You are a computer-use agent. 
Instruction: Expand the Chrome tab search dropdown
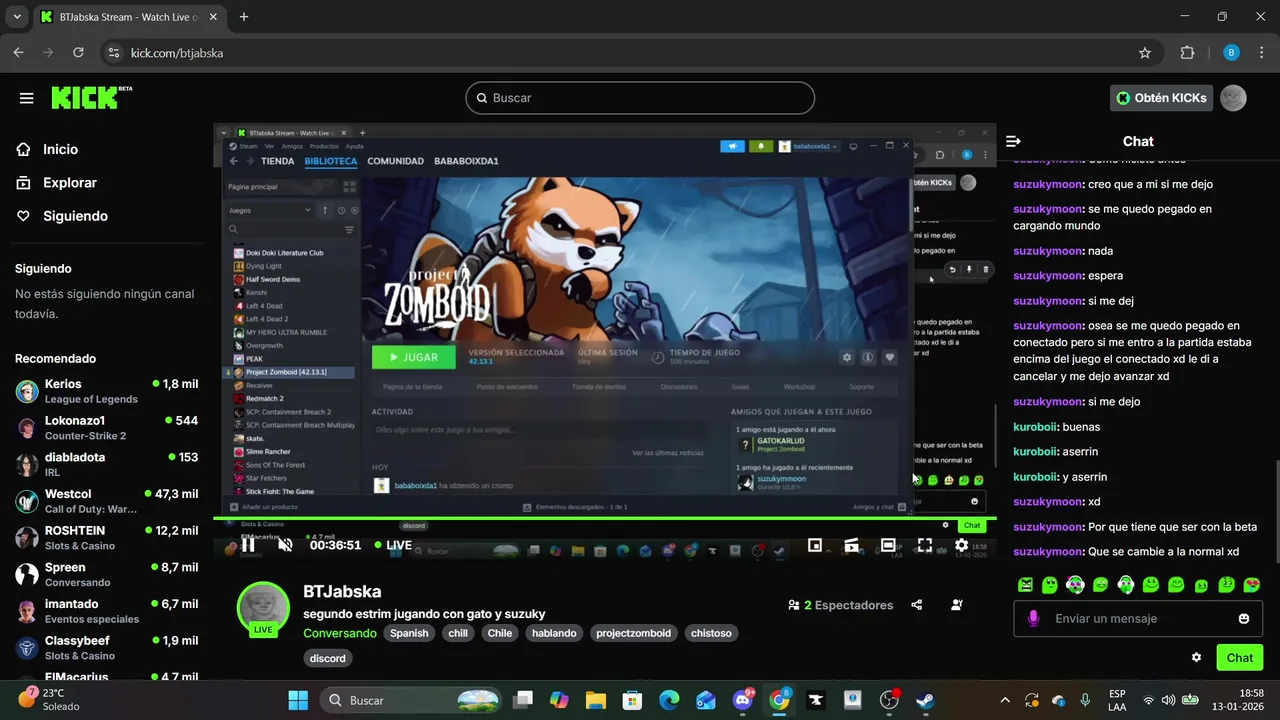[x=17, y=17]
